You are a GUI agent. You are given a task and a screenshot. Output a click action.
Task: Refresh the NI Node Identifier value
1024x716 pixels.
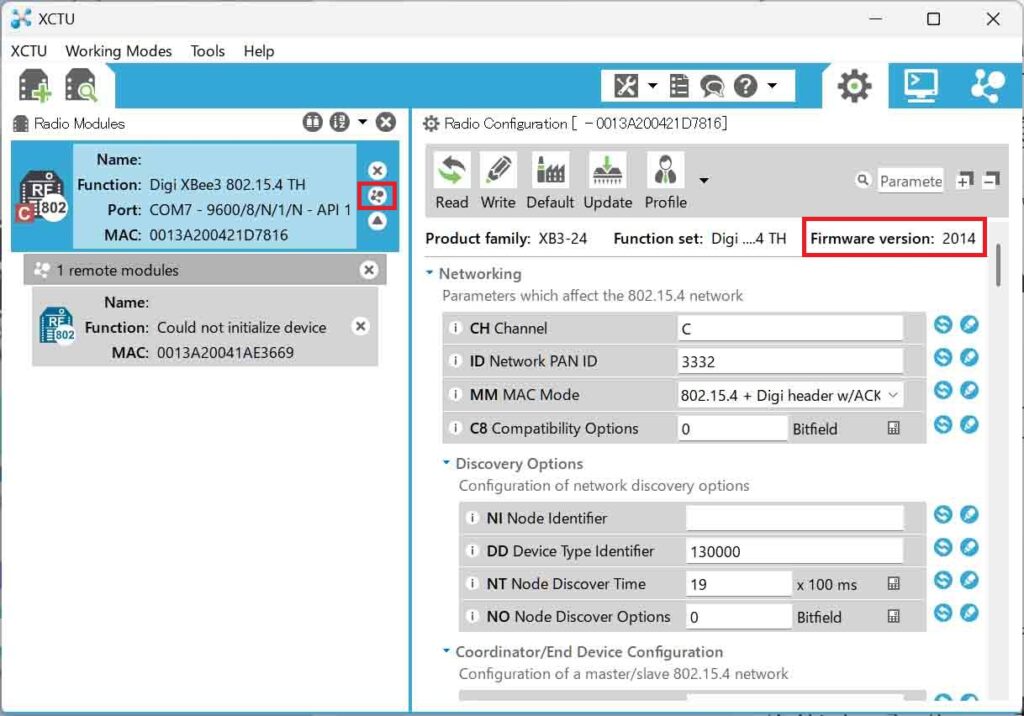942,515
